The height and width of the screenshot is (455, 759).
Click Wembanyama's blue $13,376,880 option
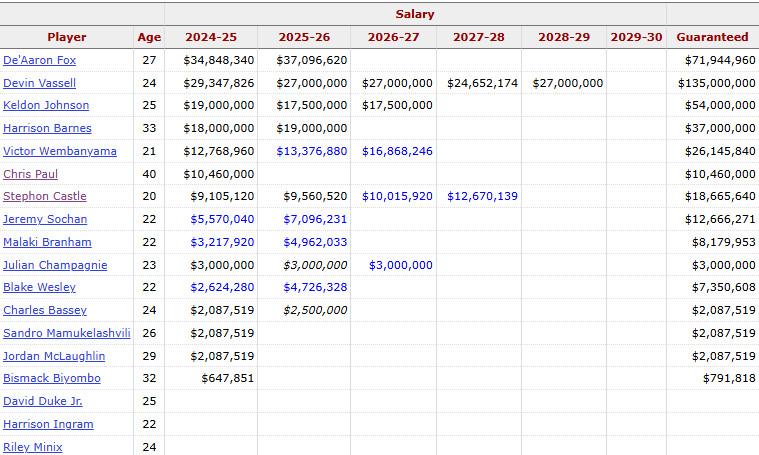(311, 151)
